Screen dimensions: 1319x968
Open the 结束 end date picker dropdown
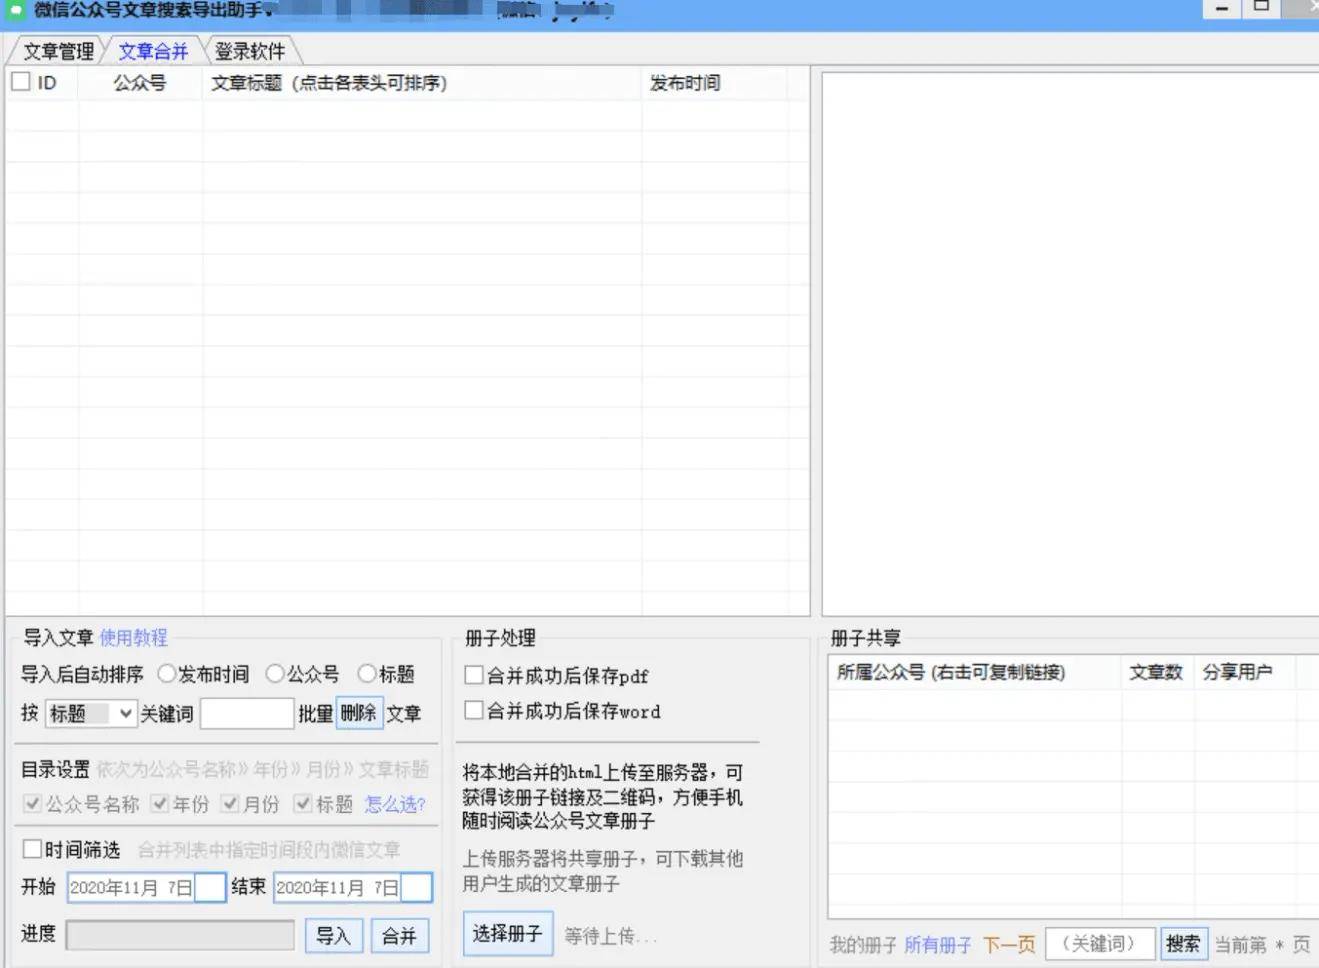point(416,887)
